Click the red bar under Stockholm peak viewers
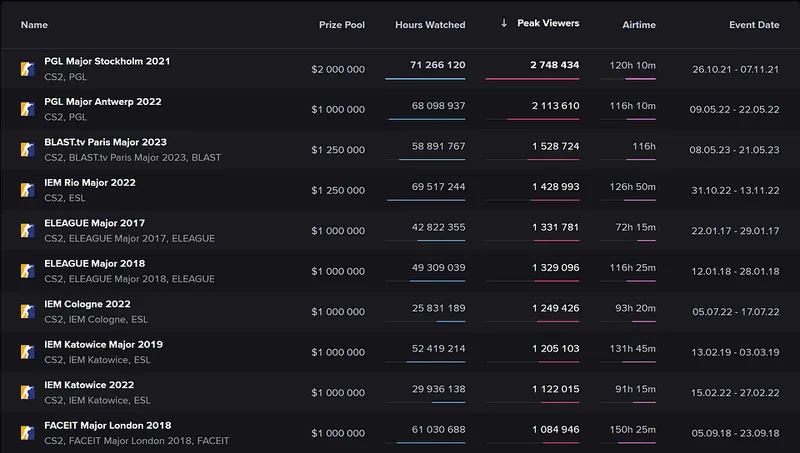Screen dimensions: 800x453 (532, 79)
